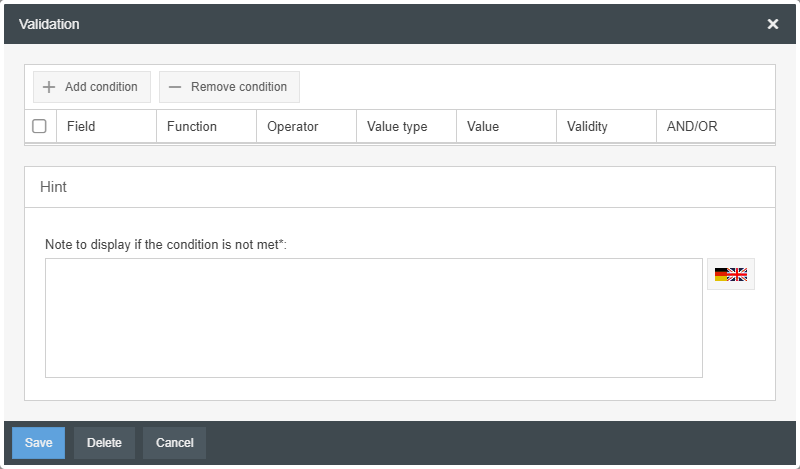This screenshot has height=469, width=800.
Task: Open the German/English language flag selector
Action: pos(731,274)
